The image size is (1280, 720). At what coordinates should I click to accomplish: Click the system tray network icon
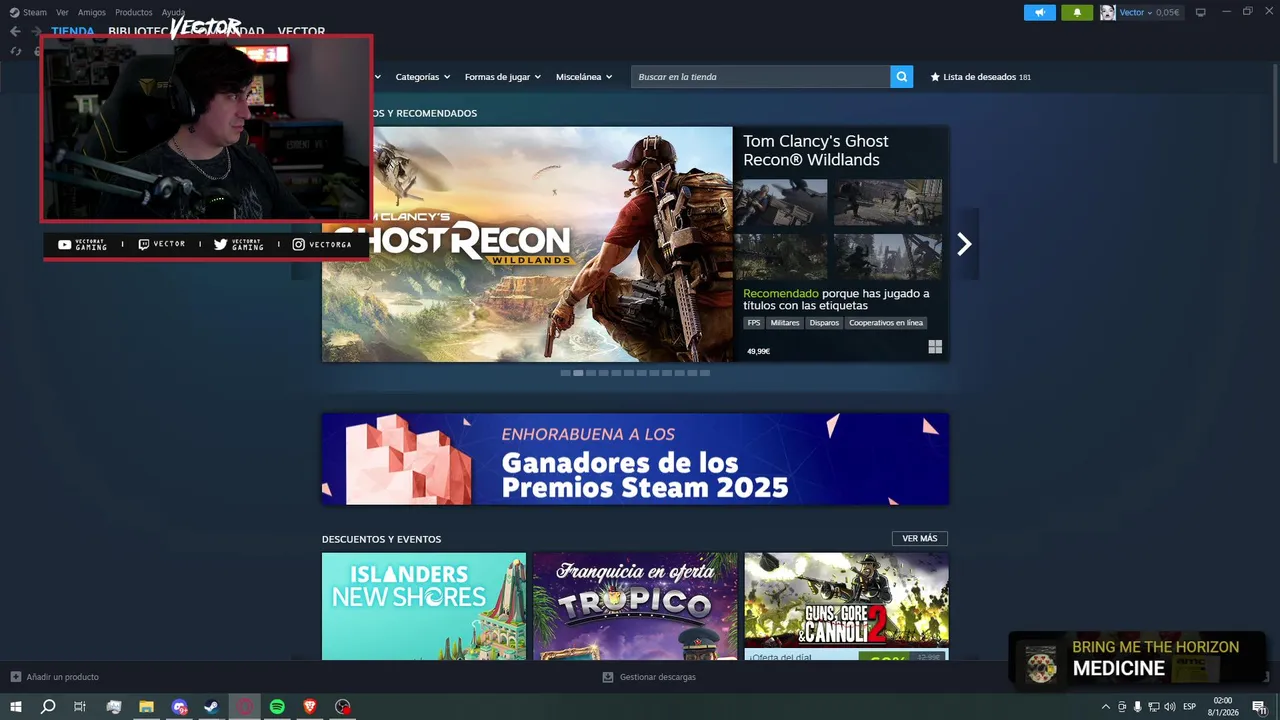click(x=1153, y=707)
